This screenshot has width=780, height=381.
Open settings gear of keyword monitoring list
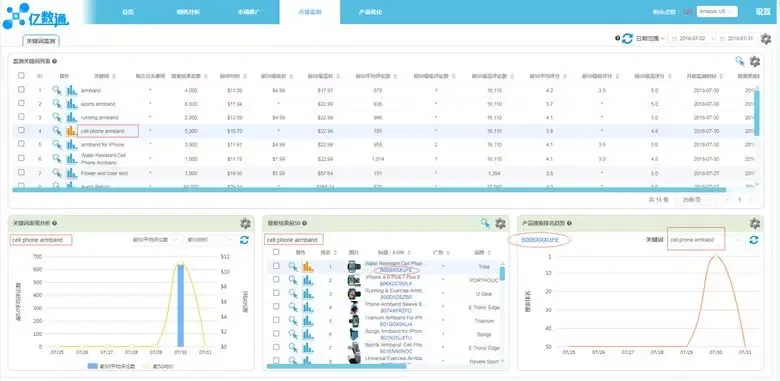755,61
